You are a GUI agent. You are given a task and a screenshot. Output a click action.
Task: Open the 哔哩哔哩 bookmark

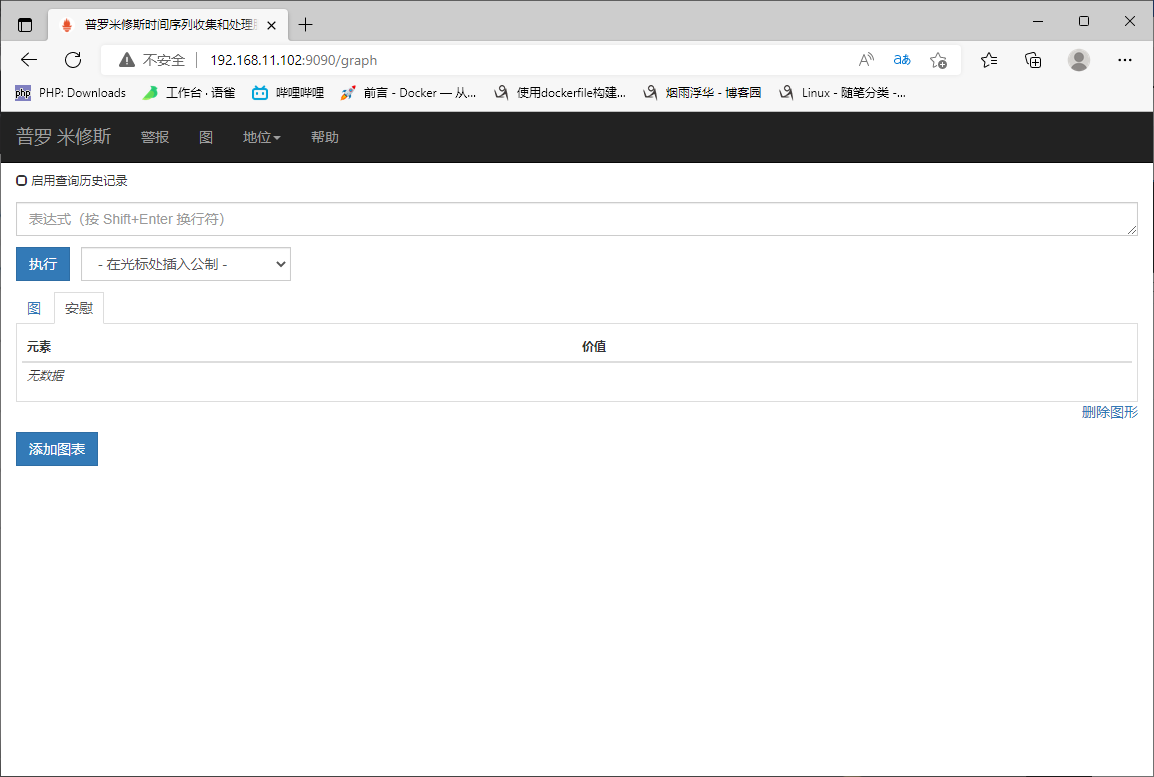pyautogui.click(x=288, y=93)
